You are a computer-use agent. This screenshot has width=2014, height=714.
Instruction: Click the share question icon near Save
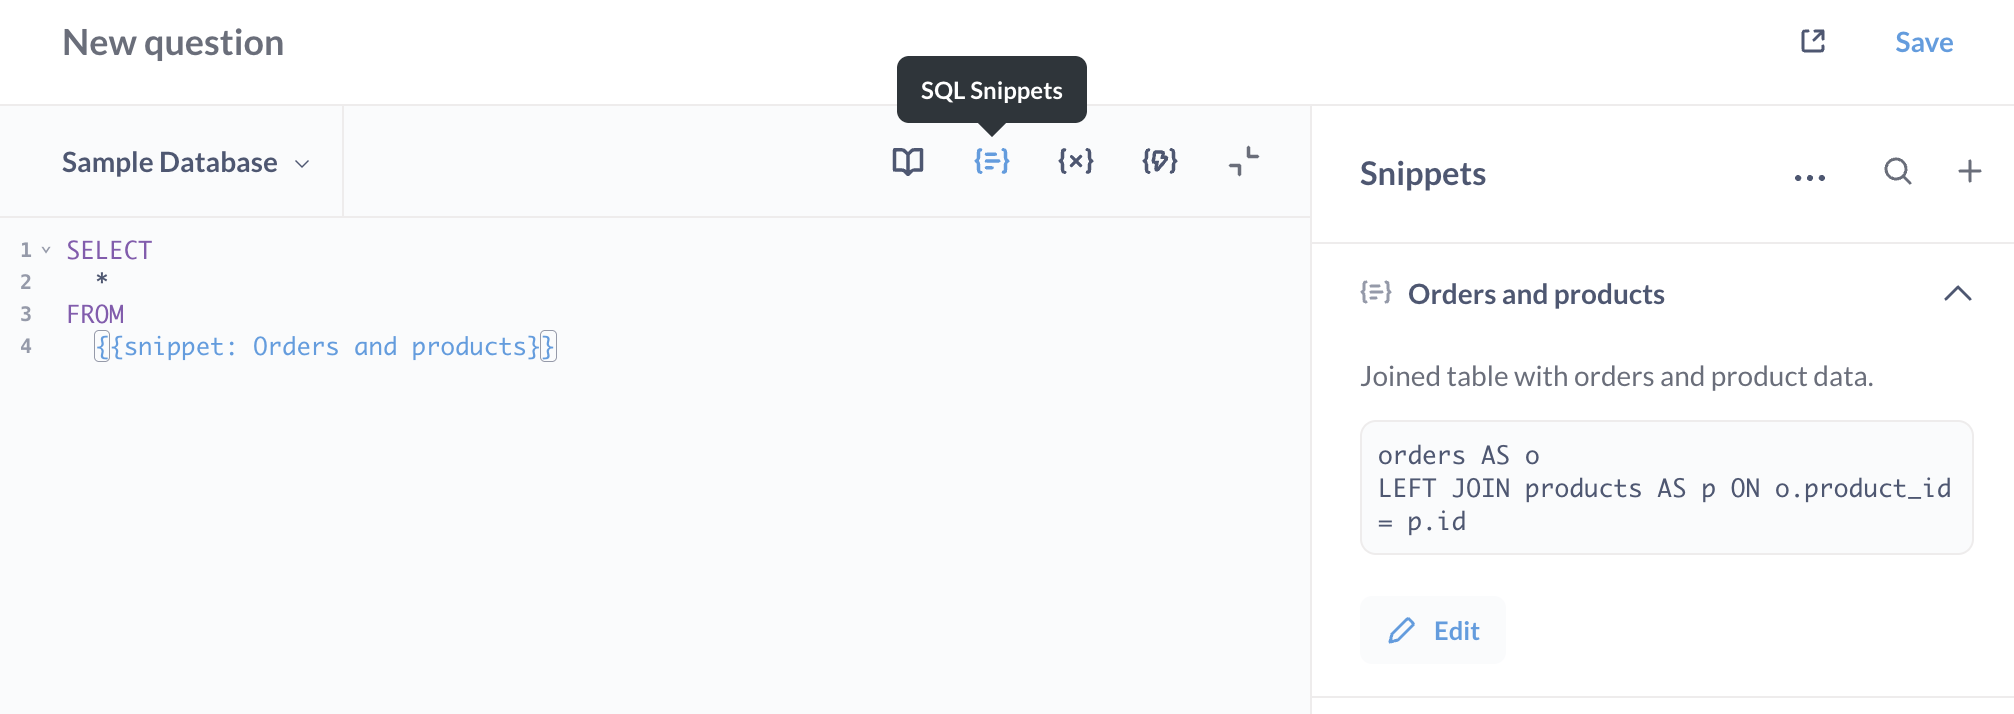tap(1813, 41)
